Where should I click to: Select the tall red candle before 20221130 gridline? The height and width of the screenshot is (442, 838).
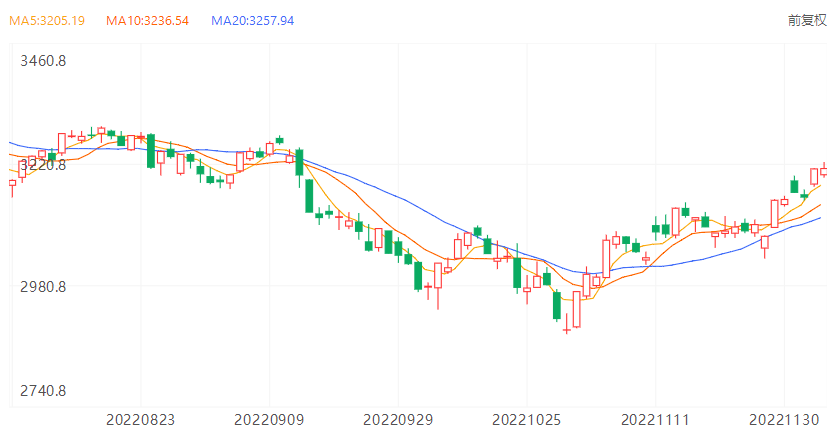pos(775,212)
